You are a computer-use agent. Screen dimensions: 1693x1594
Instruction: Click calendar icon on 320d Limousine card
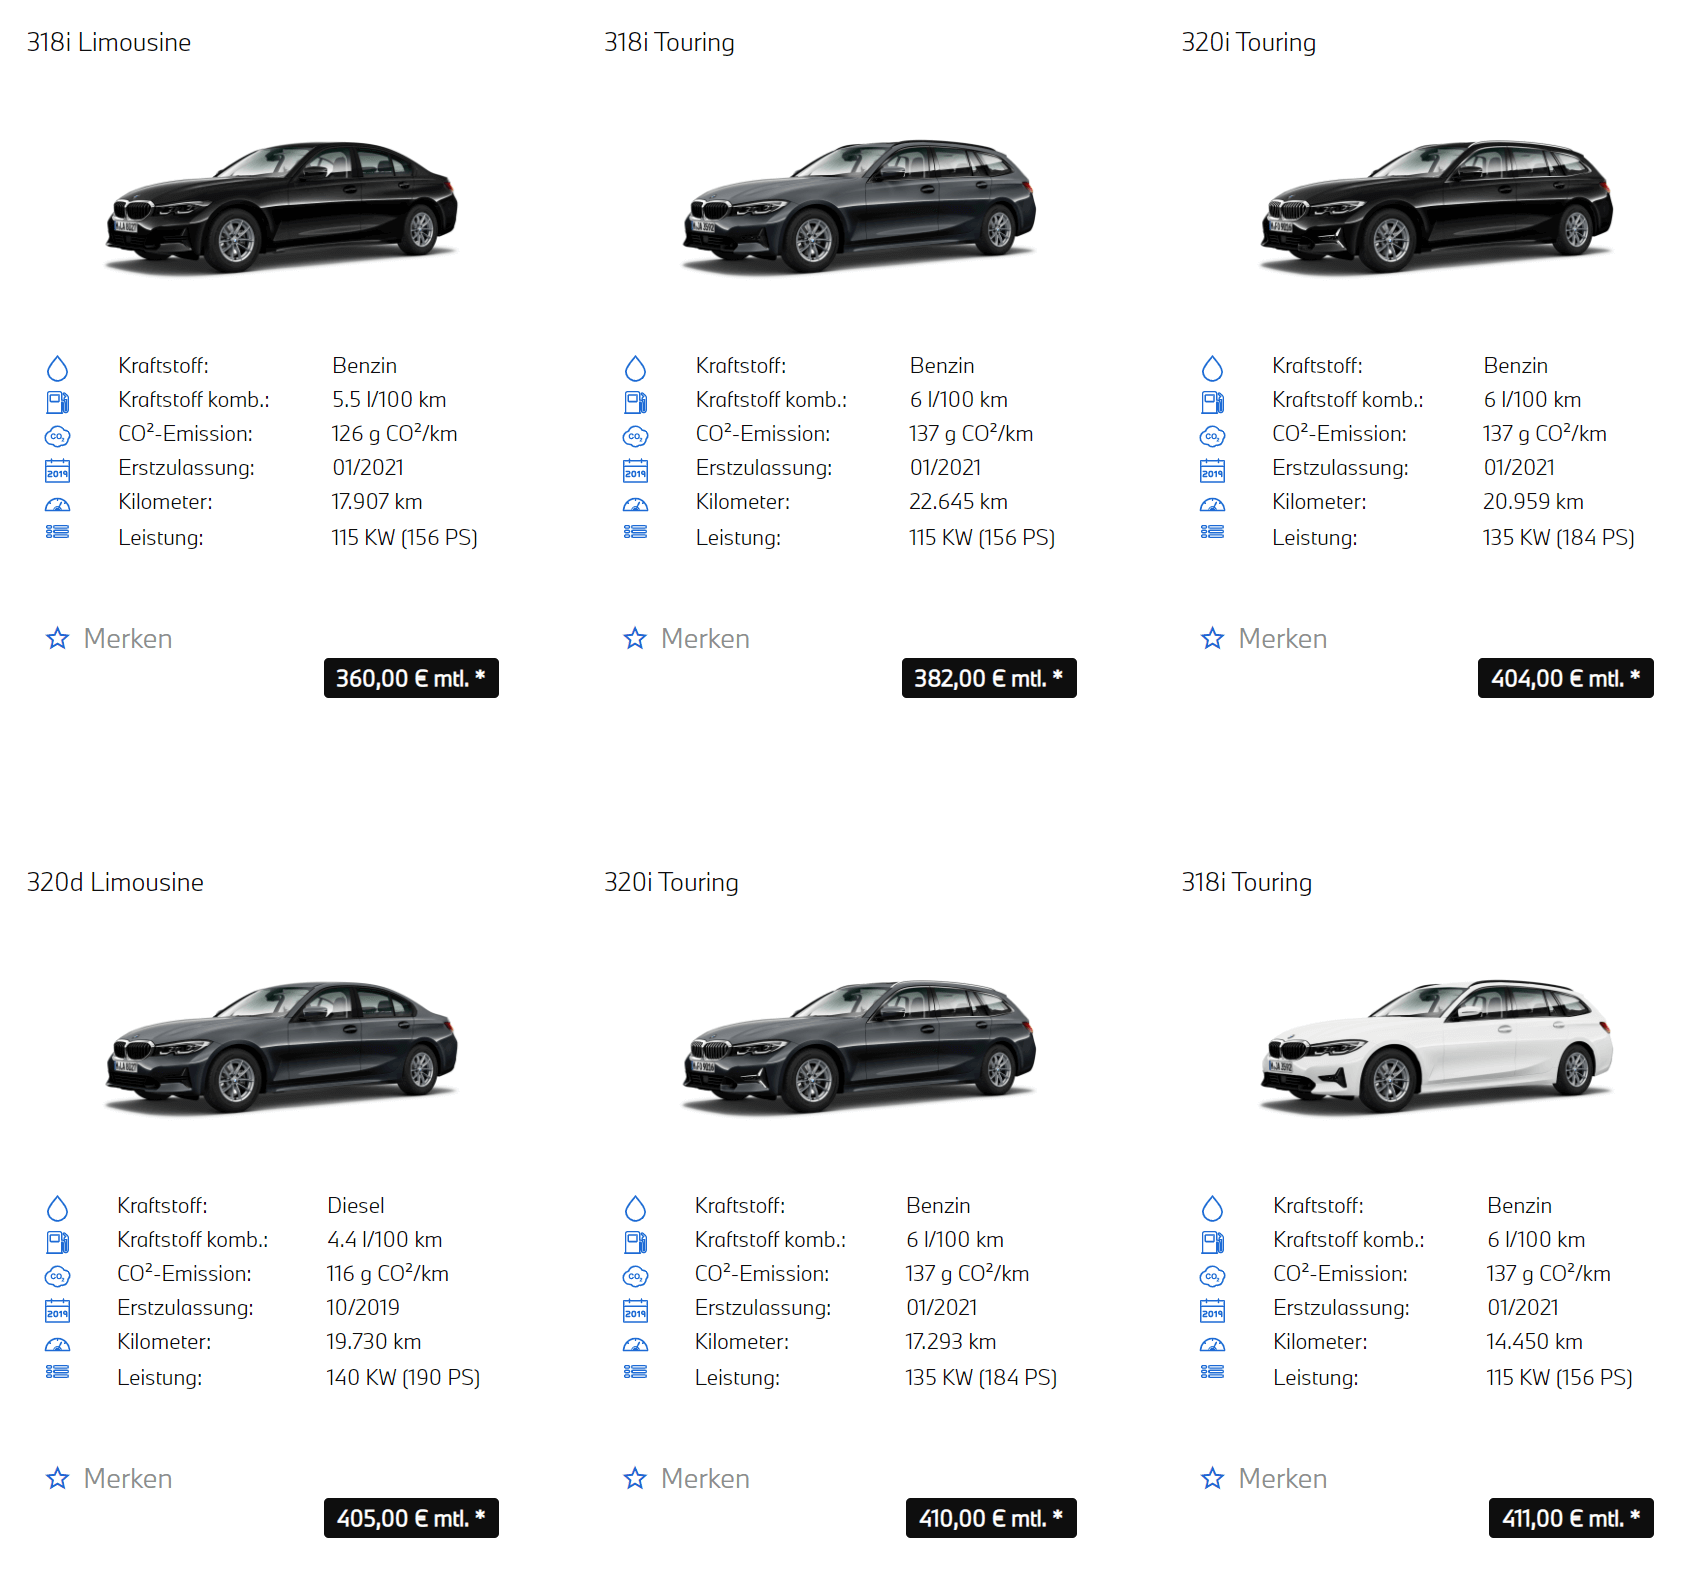58,1310
